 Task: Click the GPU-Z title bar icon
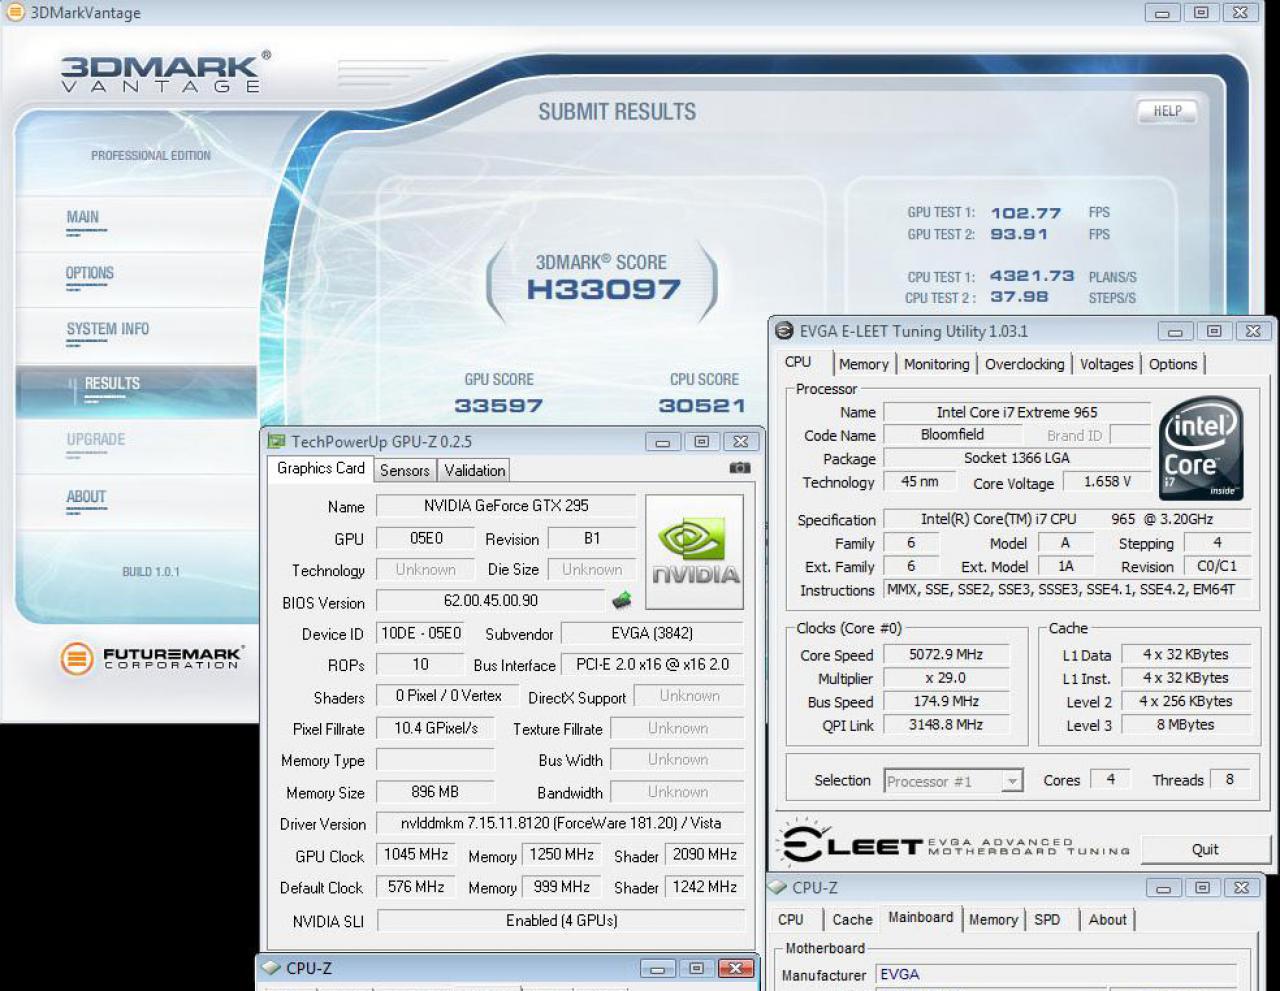click(277, 441)
